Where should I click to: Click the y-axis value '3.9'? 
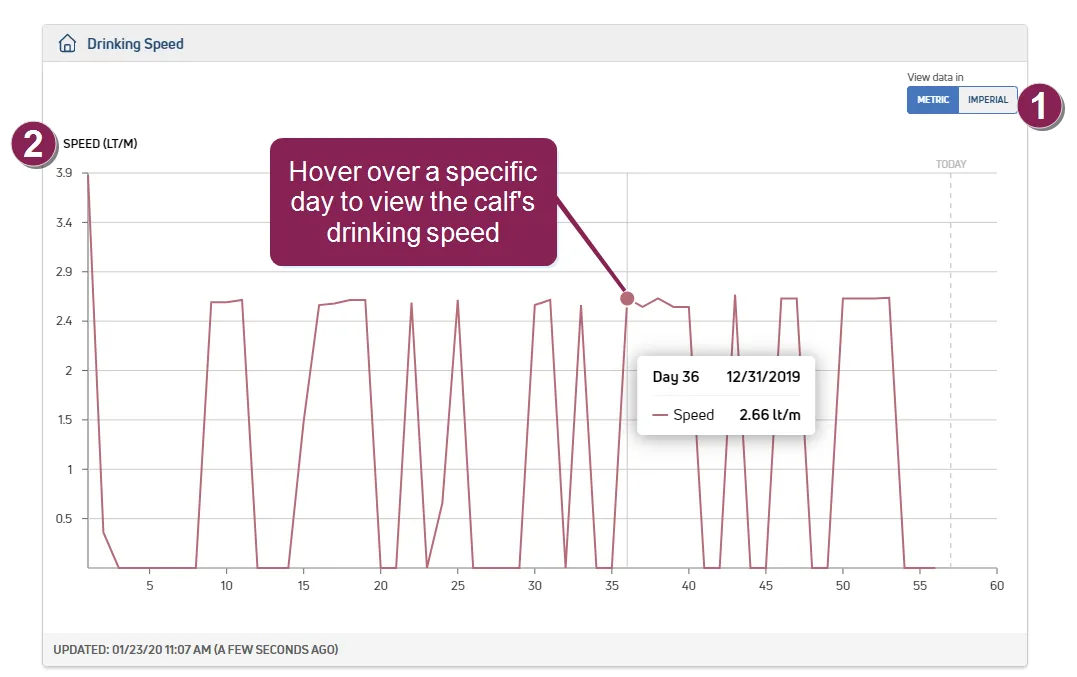tap(64, 173)
